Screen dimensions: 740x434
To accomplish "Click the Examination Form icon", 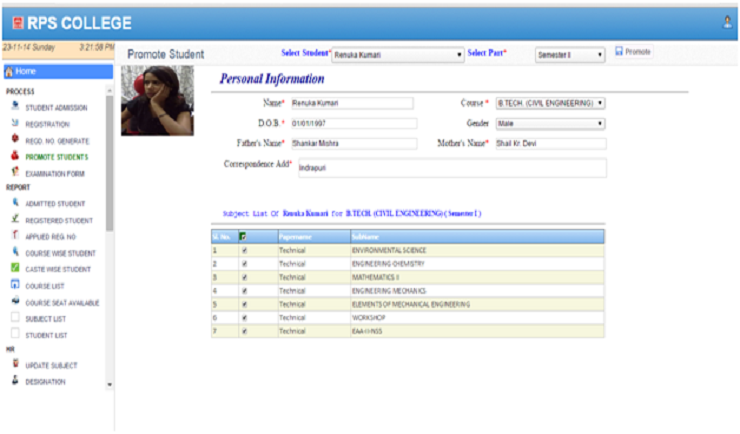I will [14, 172].
